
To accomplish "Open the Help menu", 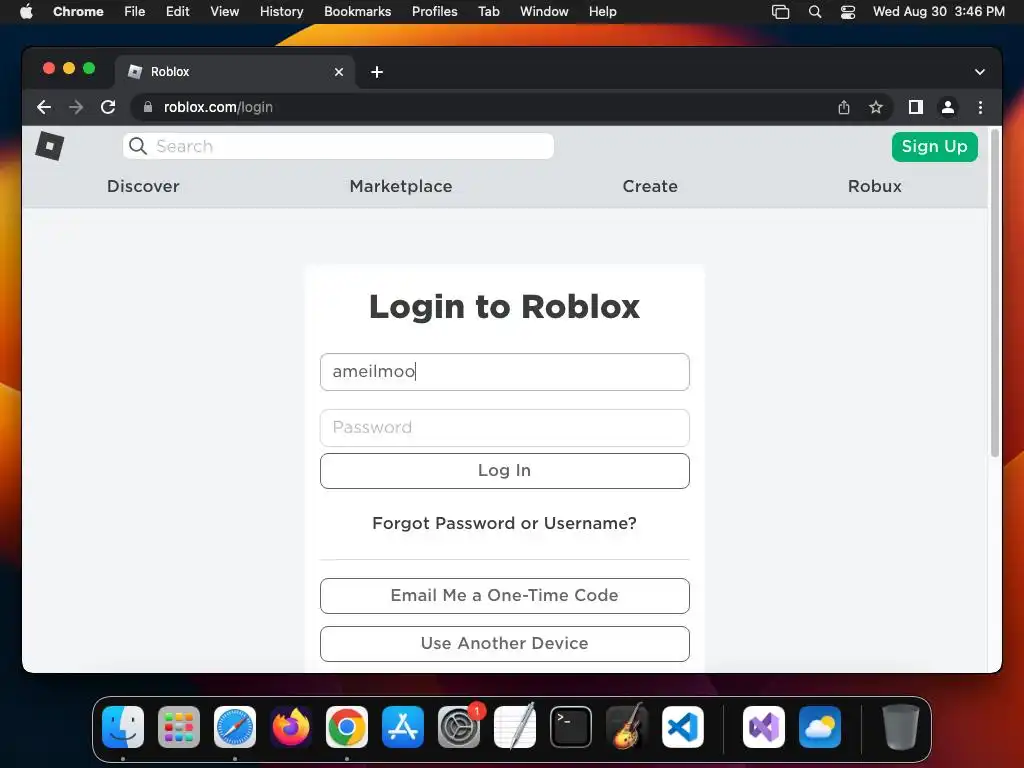I will pyautogui.click(x=602, y=12).
